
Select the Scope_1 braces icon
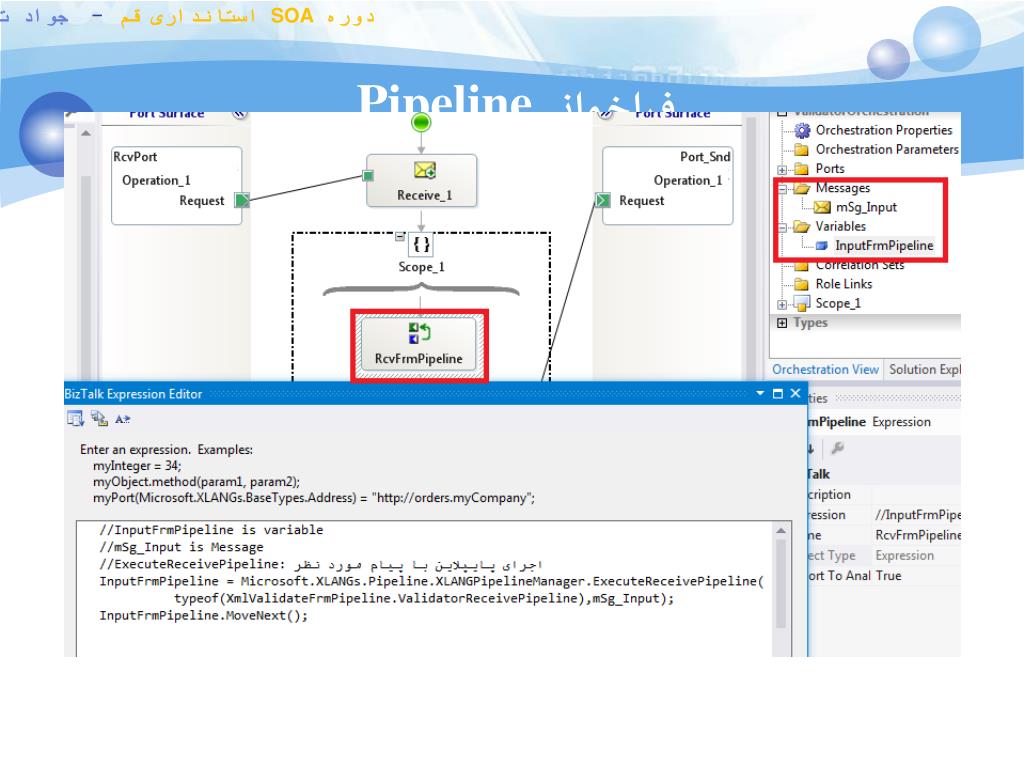[x=421, y=244]
